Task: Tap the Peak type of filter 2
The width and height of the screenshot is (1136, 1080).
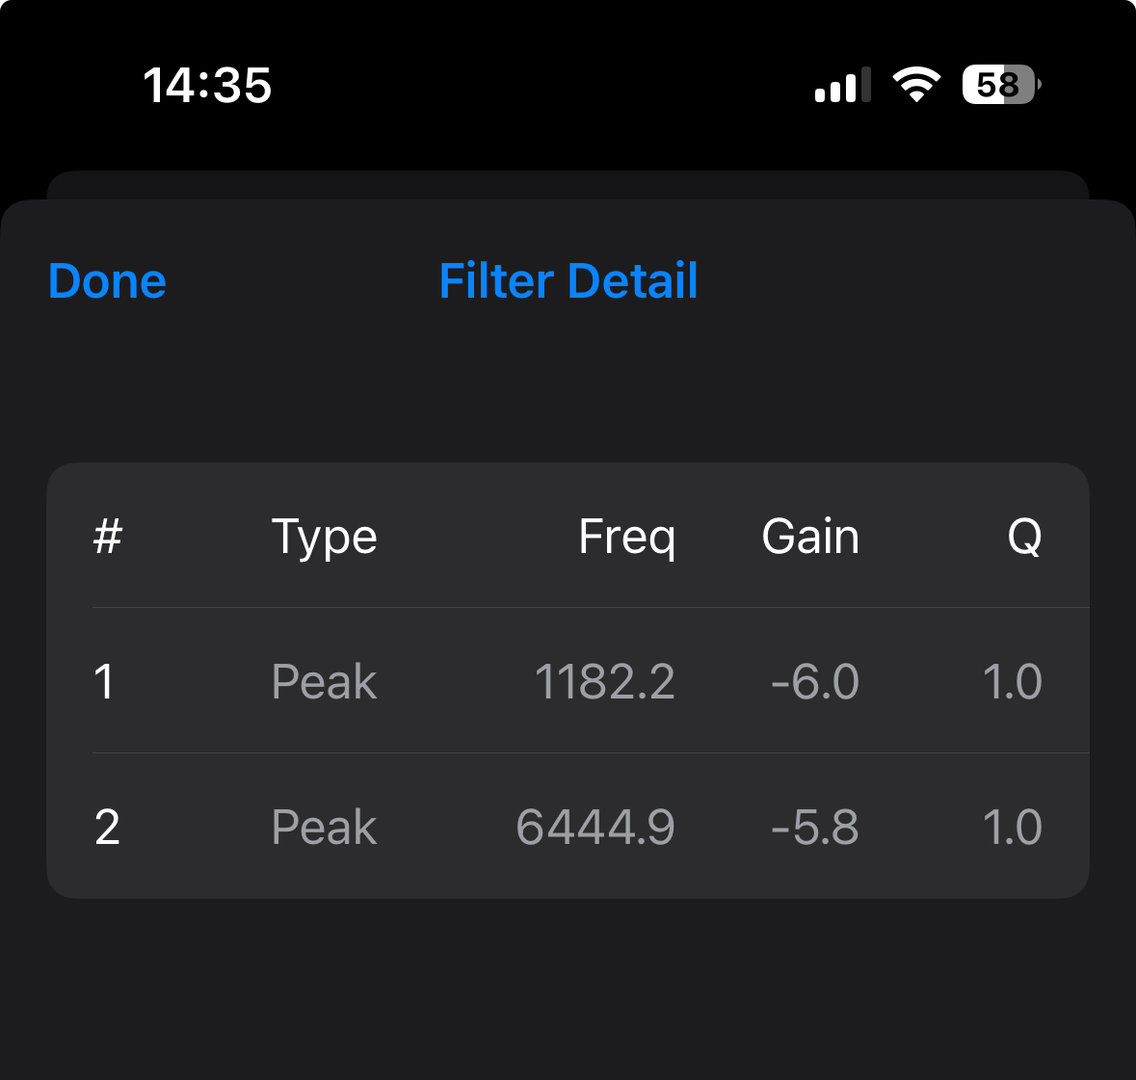Action: (324, 827)
